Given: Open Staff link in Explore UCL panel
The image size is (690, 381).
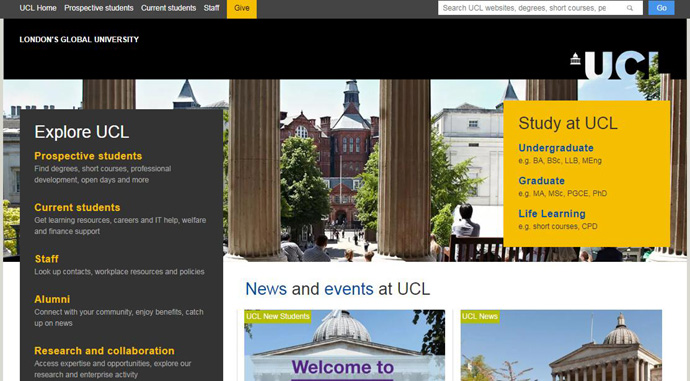Looking at the screenshot, I should tap(47, 259).
